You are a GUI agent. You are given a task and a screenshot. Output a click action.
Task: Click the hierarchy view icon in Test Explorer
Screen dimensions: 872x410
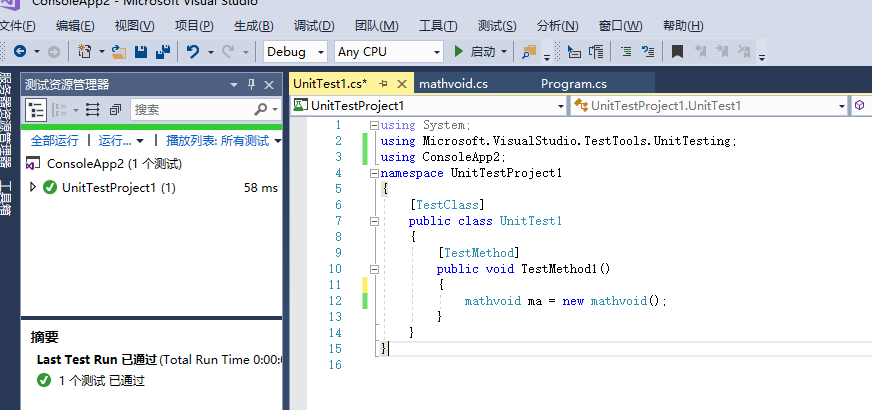36,110
